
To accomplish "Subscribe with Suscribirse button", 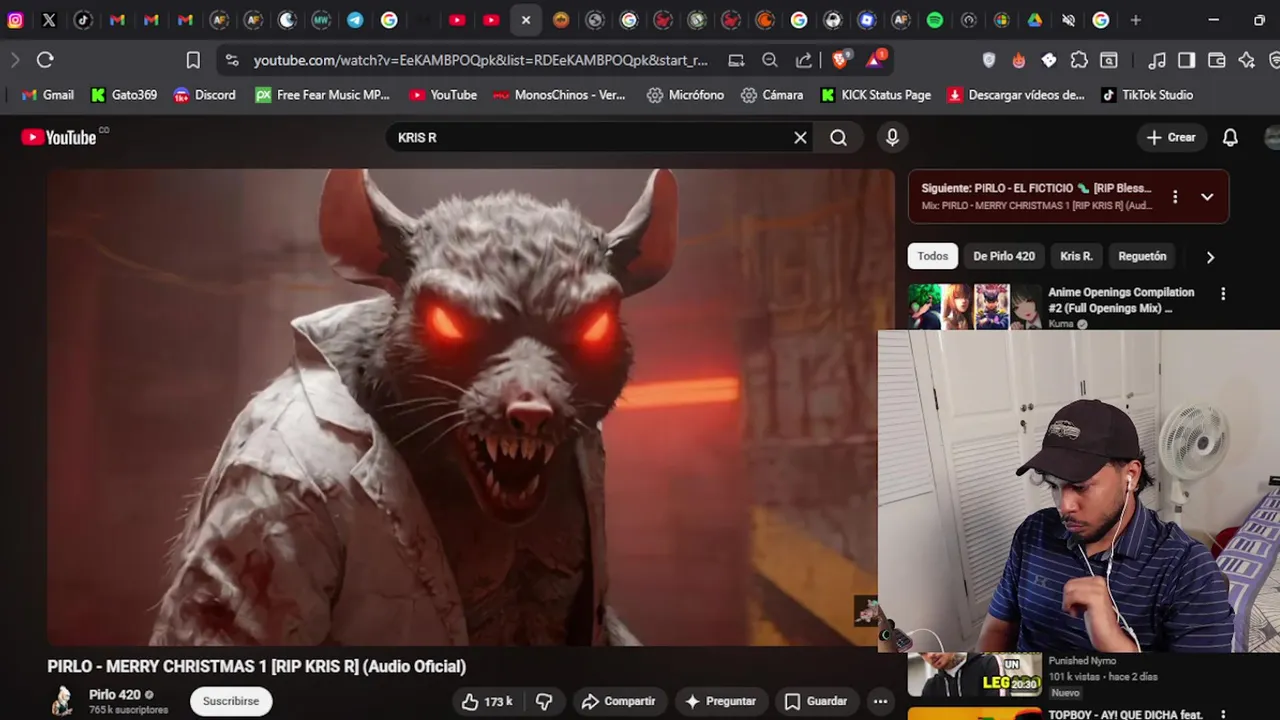I will (x=231, y=701).
